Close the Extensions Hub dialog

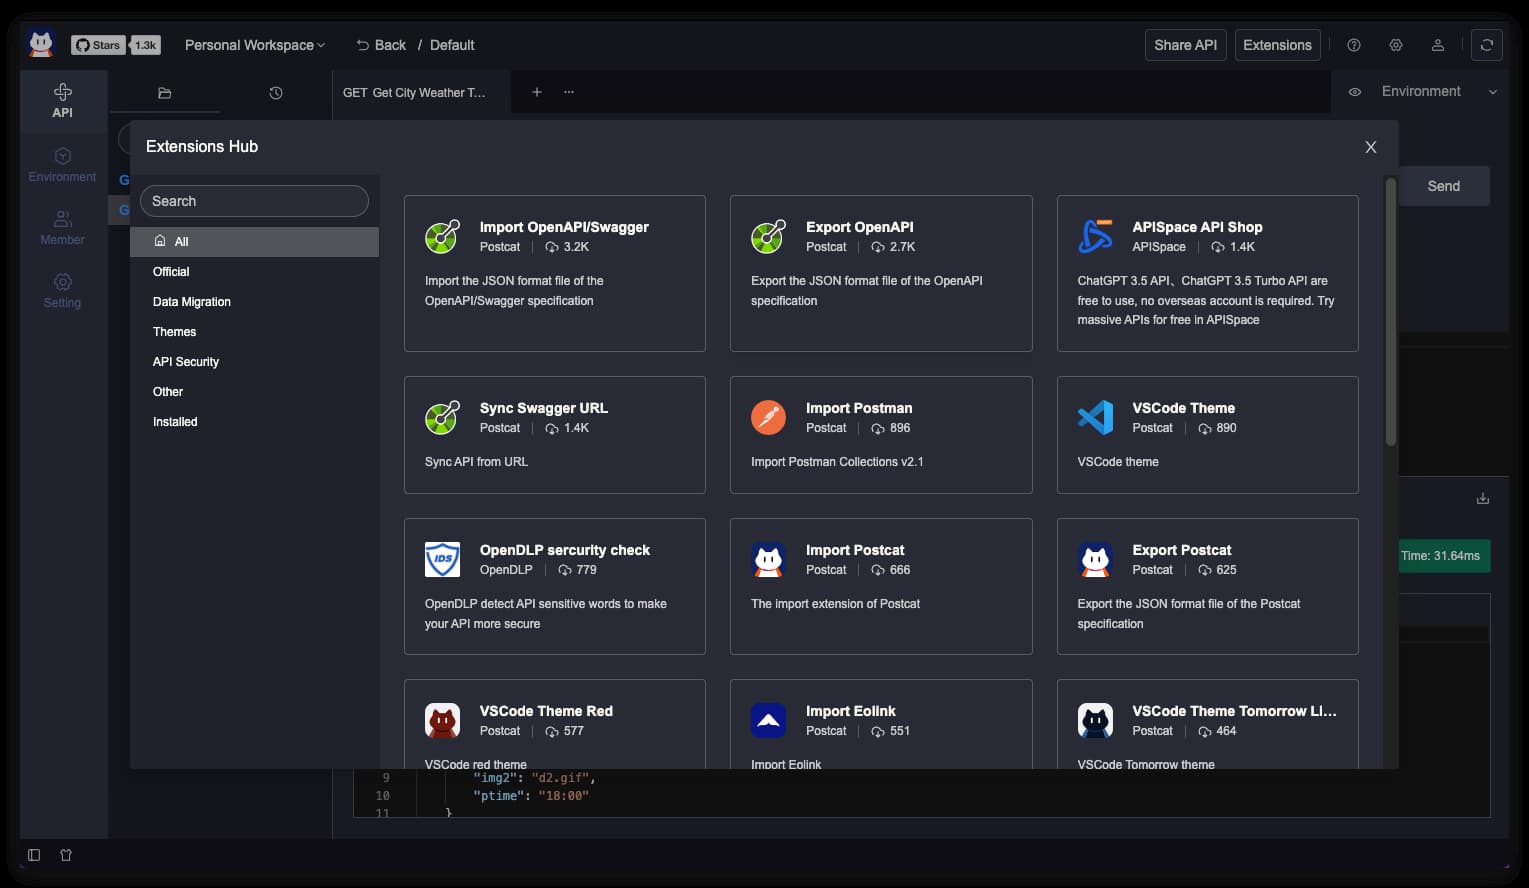pyautogui.click(x=1370, y=147)
